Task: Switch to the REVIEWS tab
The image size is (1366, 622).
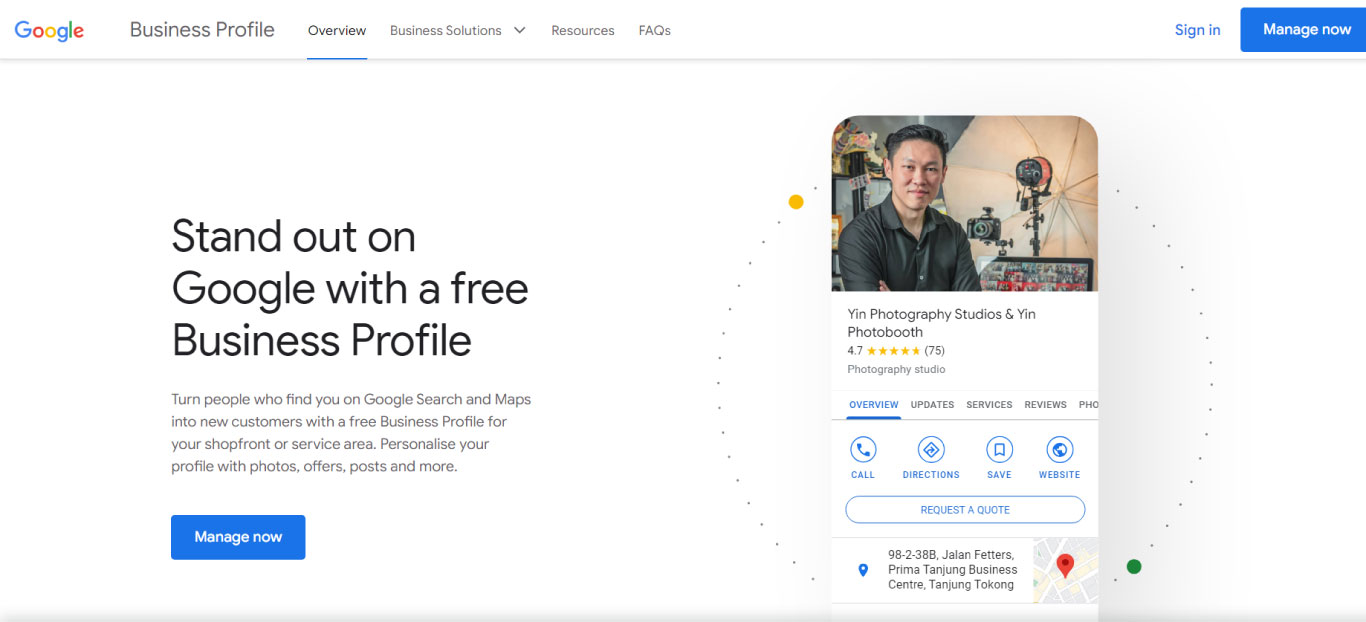Action: coord(1045,405)
